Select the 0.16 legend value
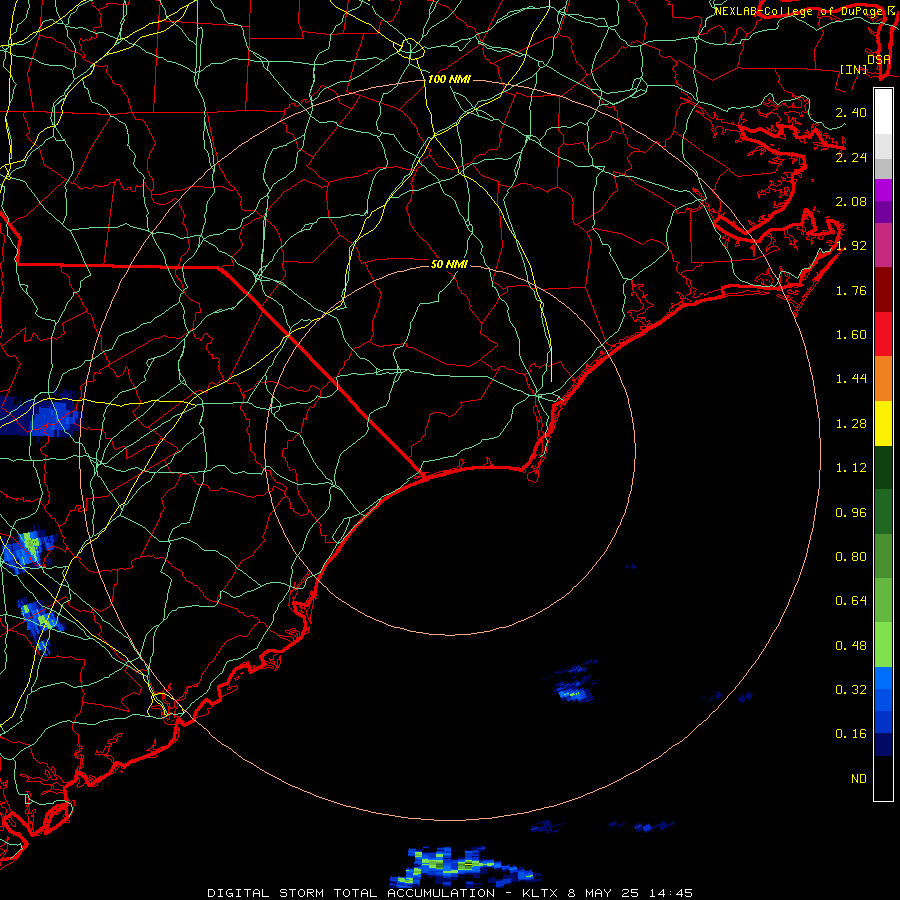900x900 pixels. (851, 734)
